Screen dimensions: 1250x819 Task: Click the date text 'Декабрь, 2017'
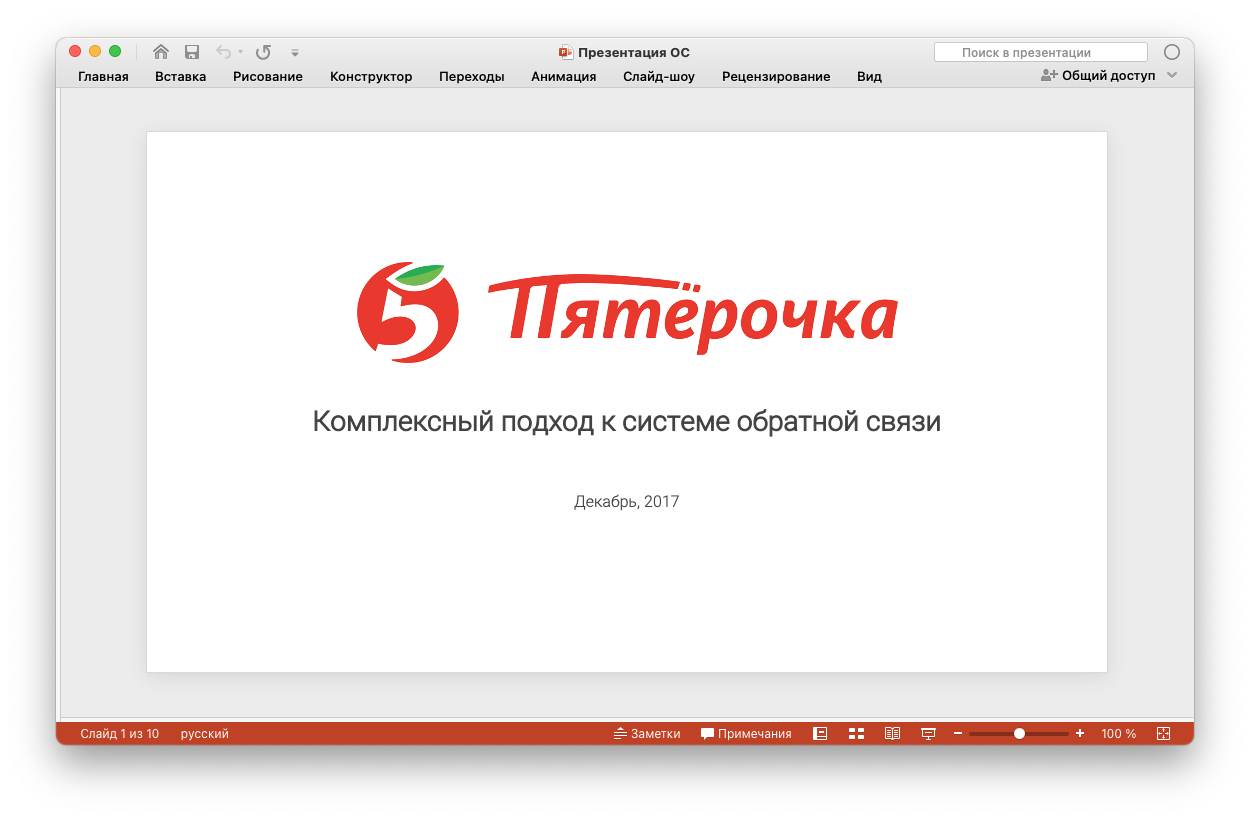pyautogui.click(x=627, y=502)
